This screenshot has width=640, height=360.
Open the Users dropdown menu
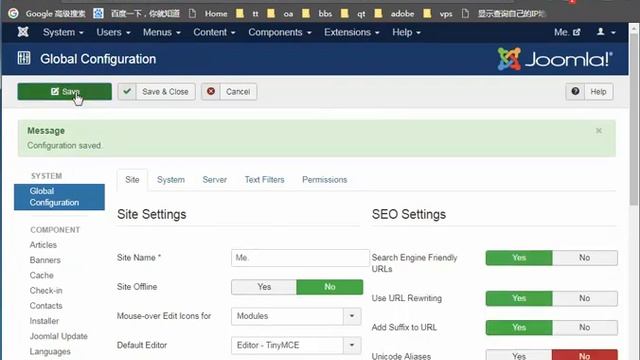click(113, 32)
